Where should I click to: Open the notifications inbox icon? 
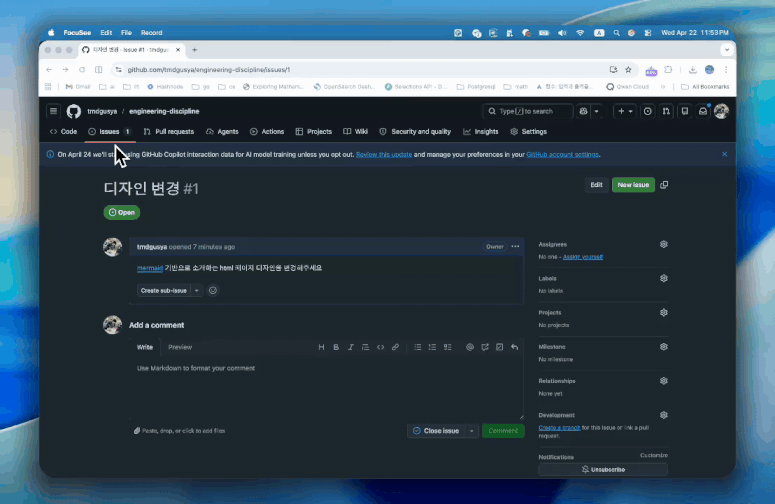click(702, 111)
